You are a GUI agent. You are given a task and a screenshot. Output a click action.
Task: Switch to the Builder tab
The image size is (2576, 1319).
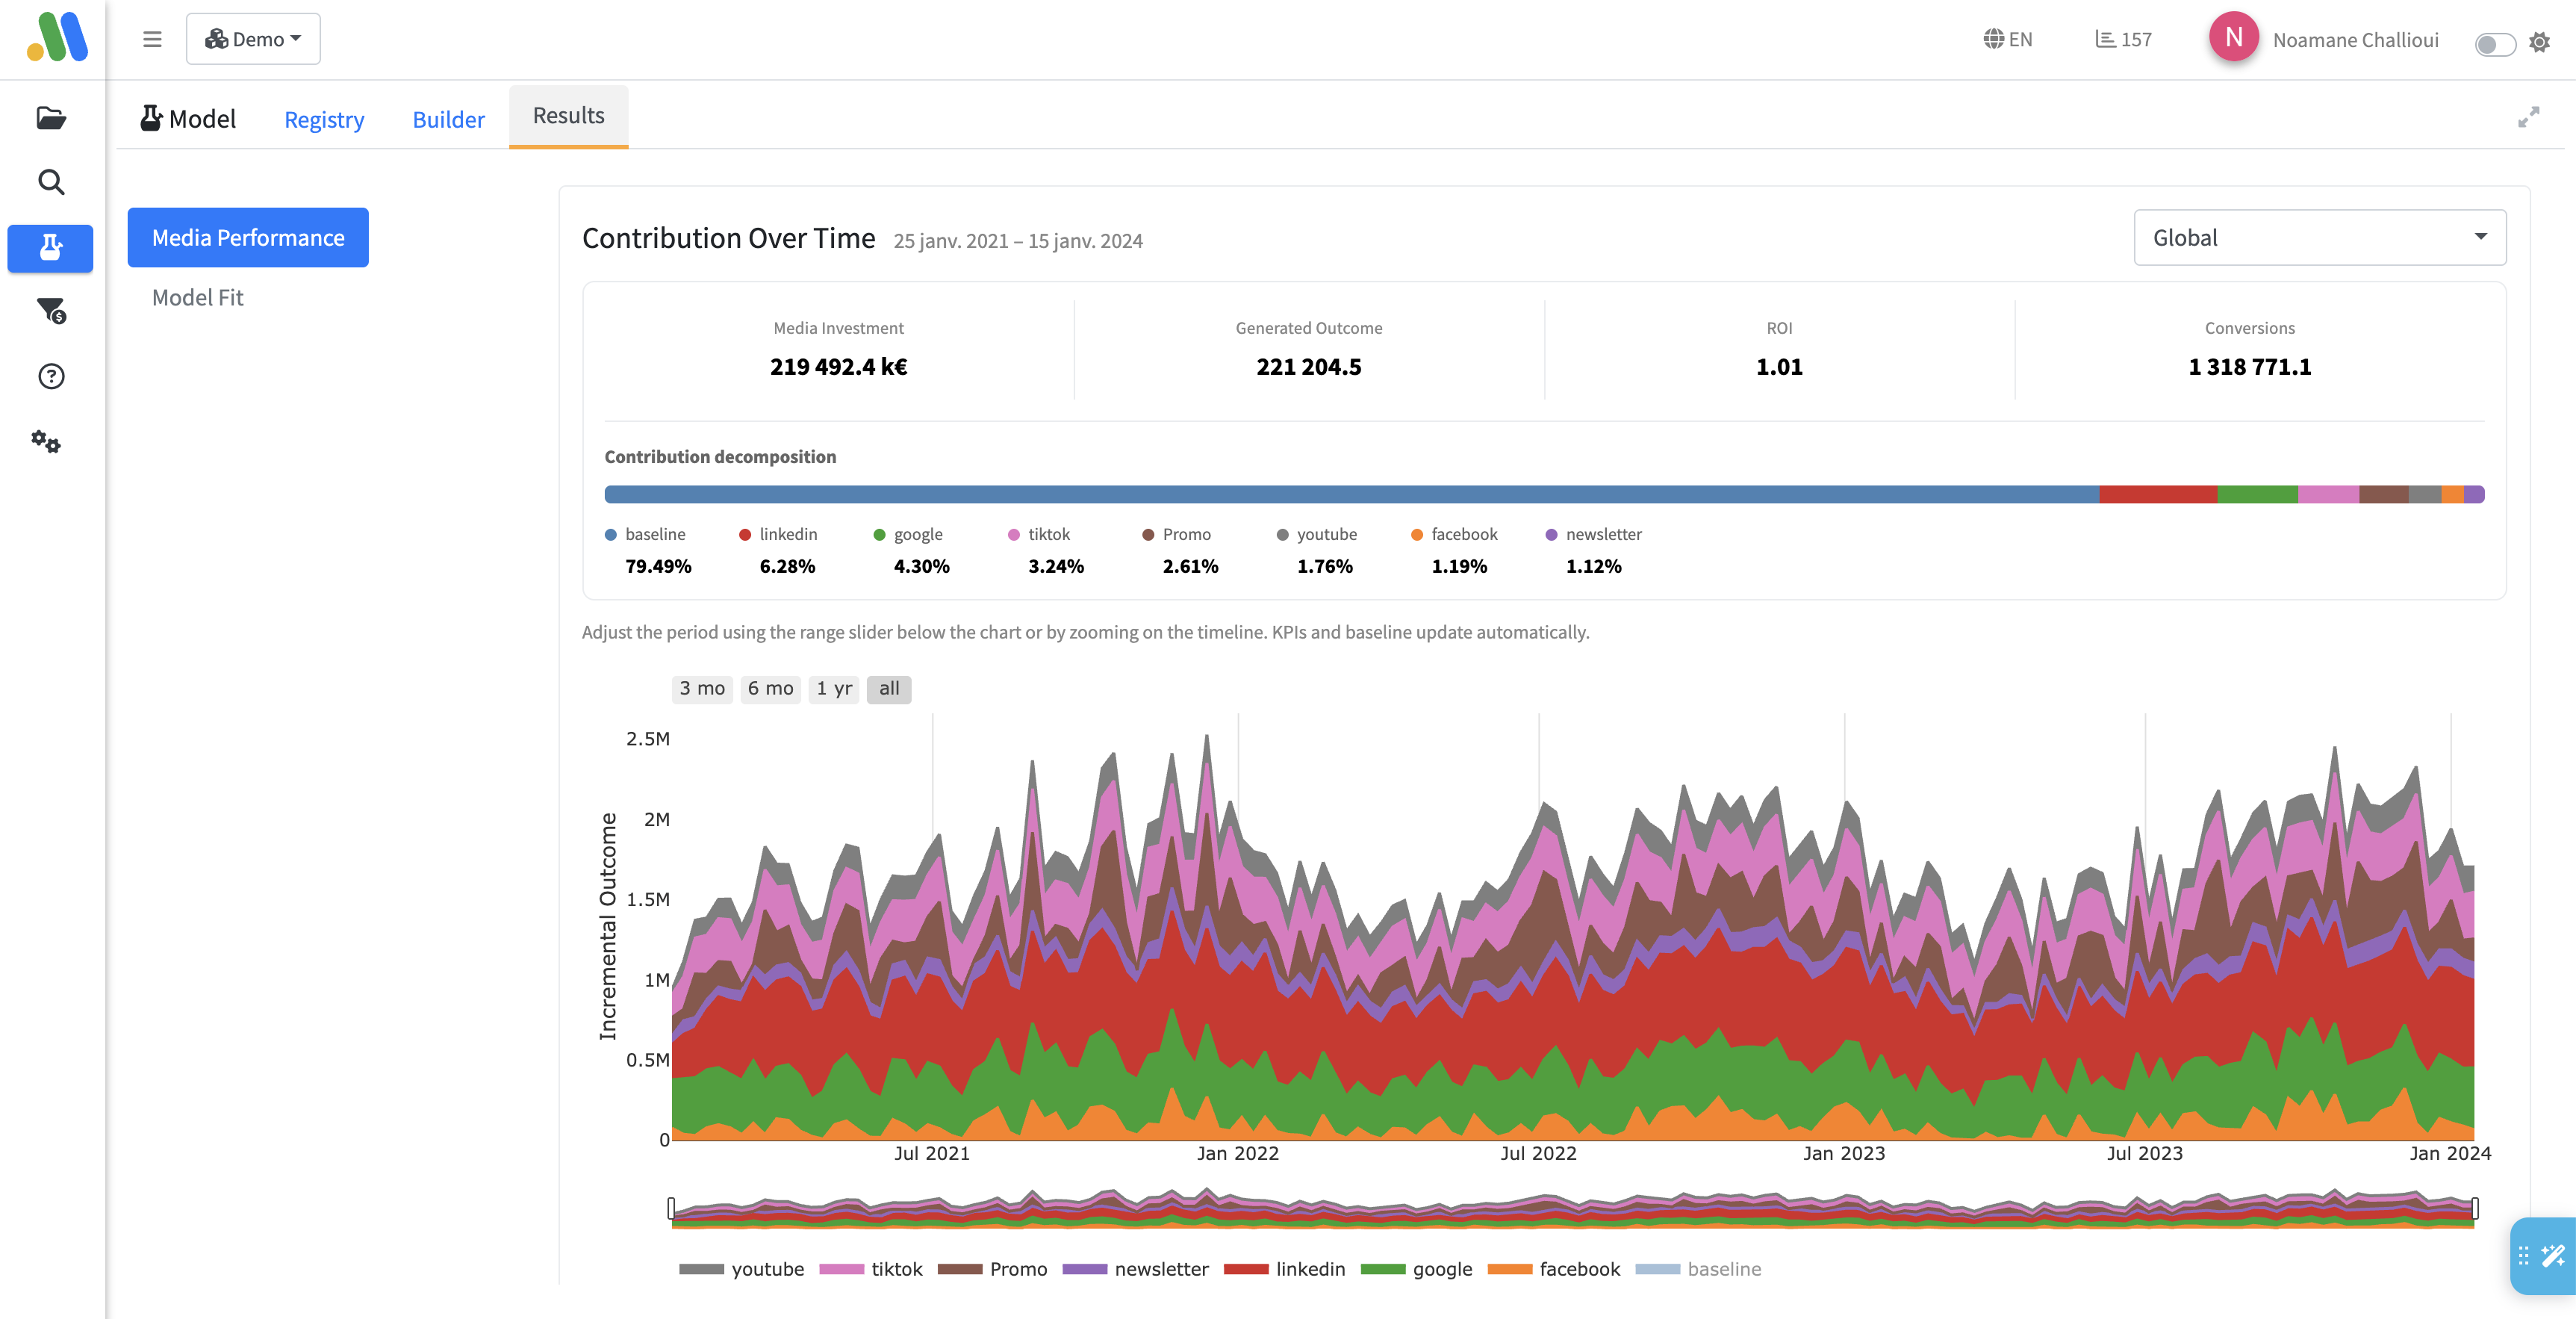[448, 119]
